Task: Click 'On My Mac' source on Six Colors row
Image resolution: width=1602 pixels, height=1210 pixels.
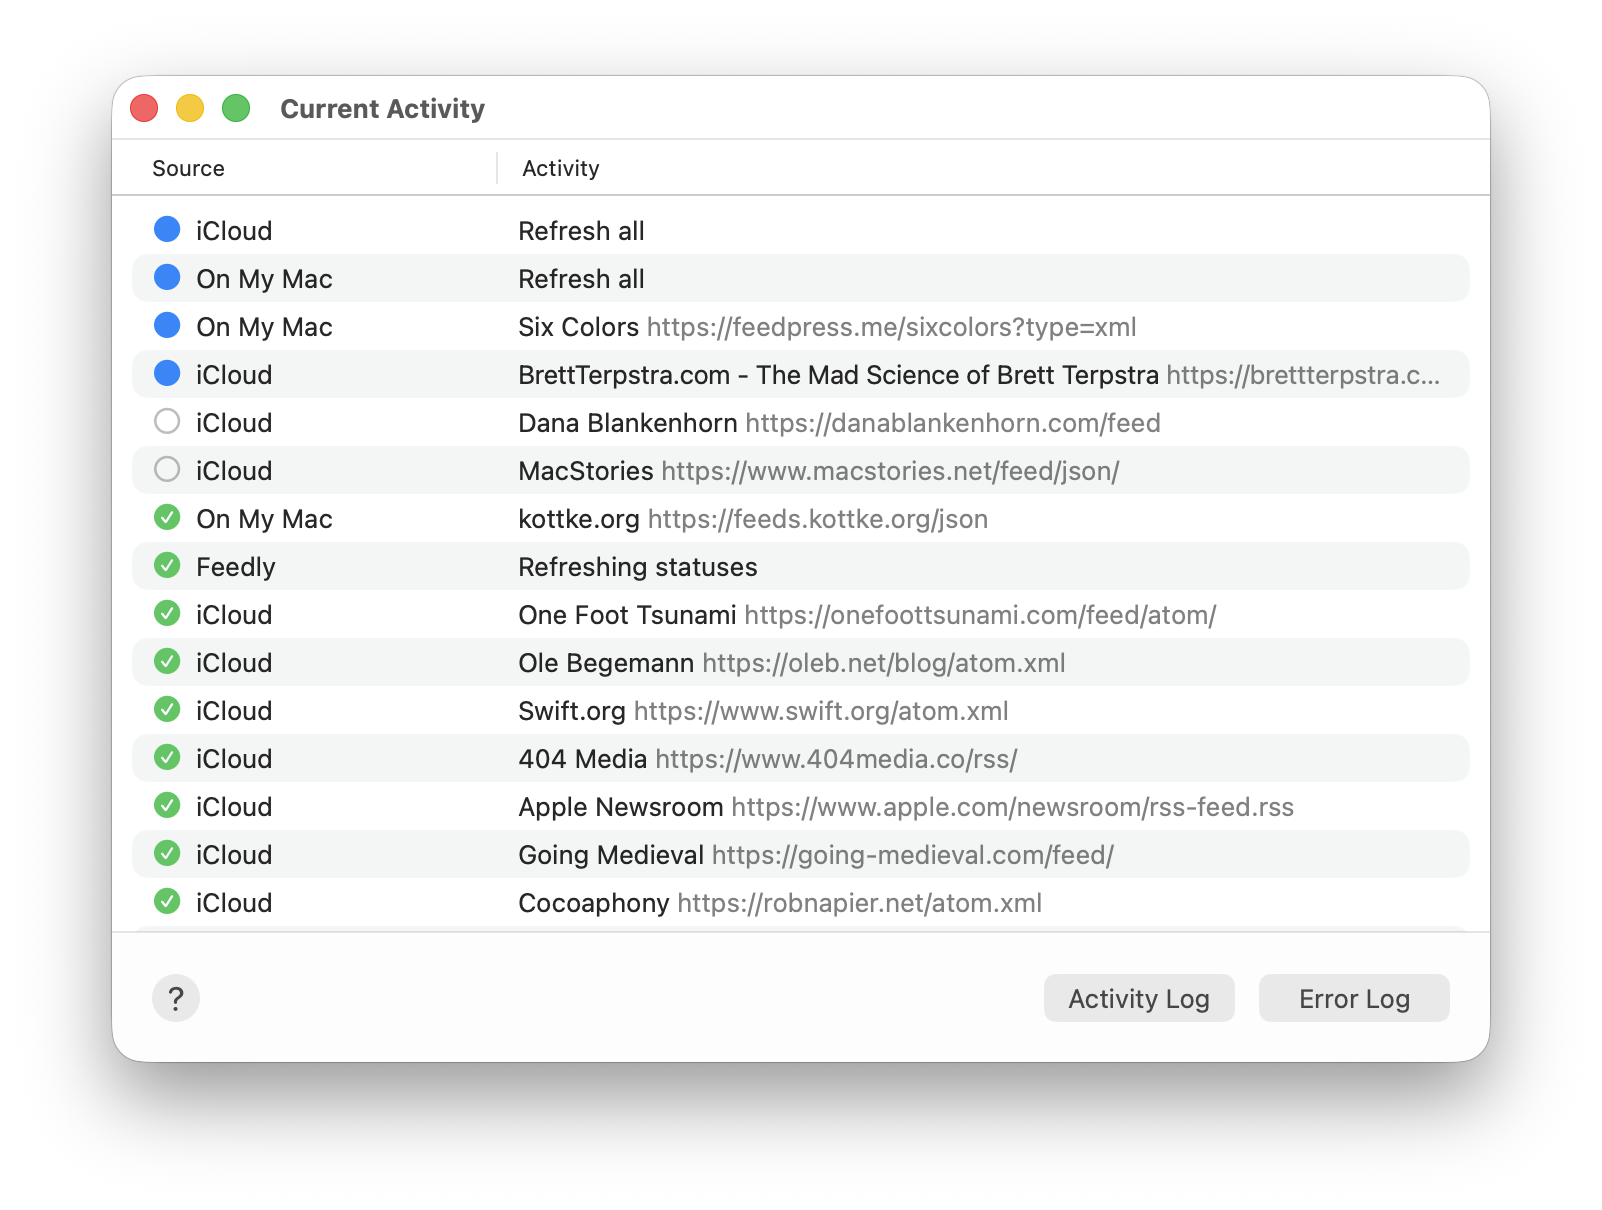Action: pos(264,327)
